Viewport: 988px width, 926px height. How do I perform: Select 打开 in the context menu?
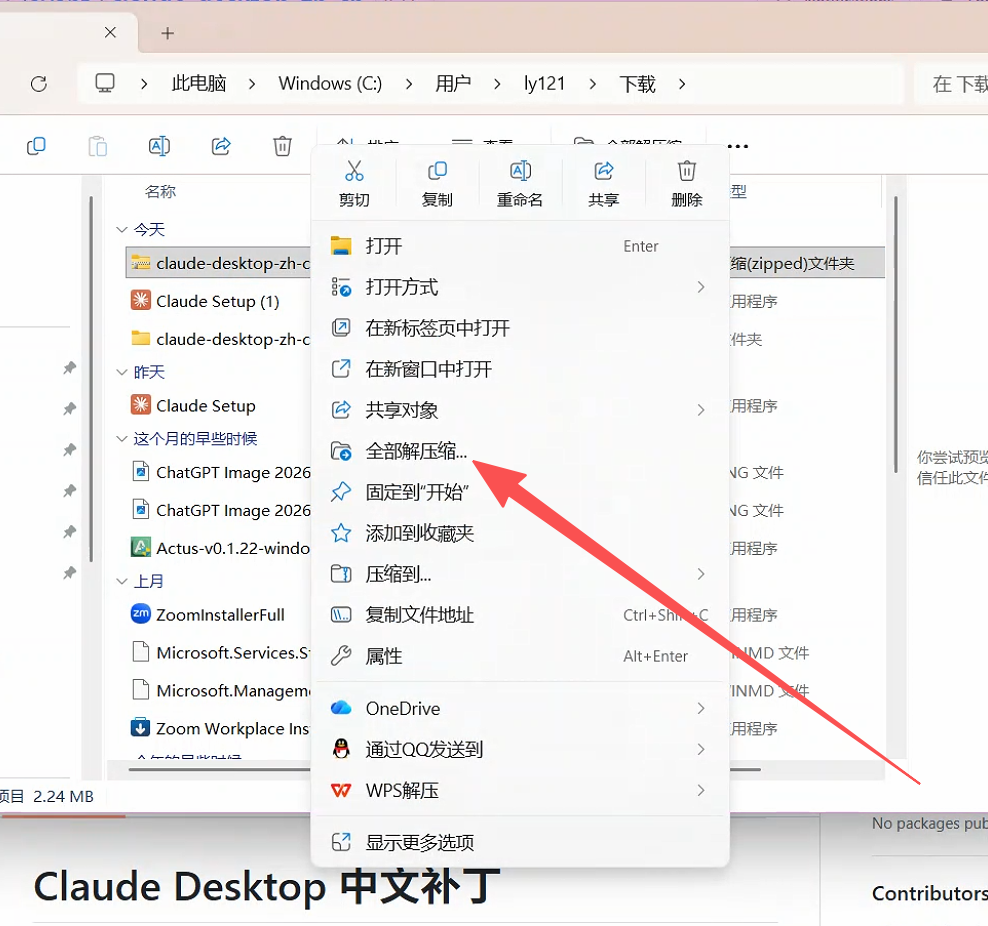pos(520,246)
